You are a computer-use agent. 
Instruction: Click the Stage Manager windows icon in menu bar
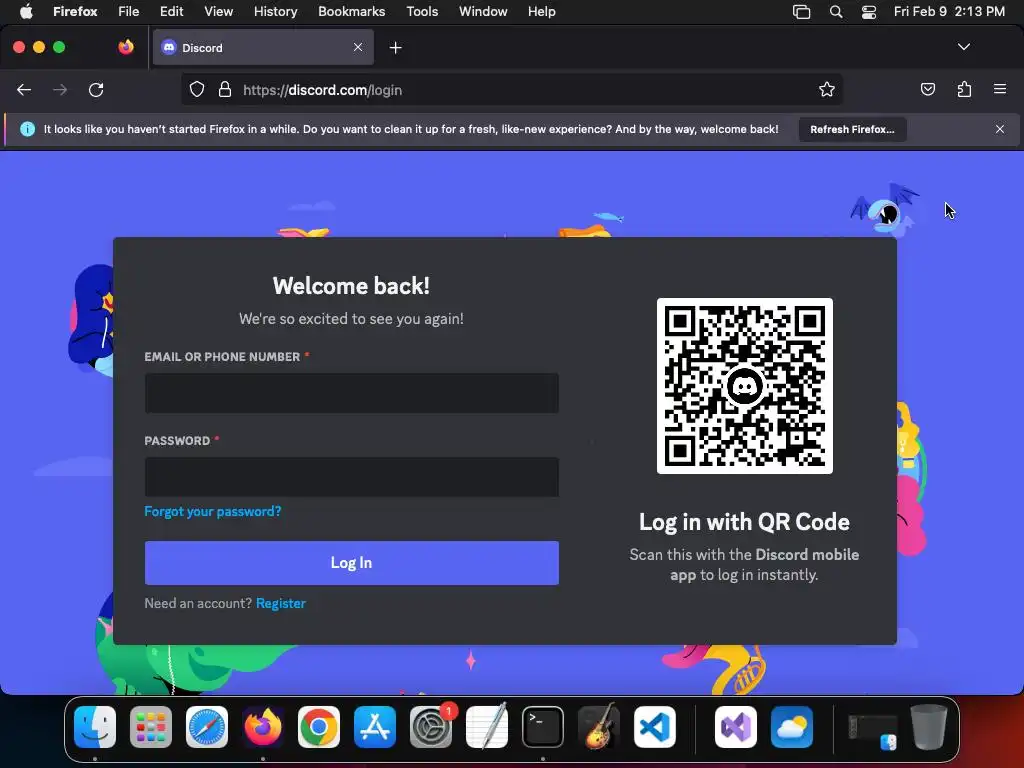(801, 12)
